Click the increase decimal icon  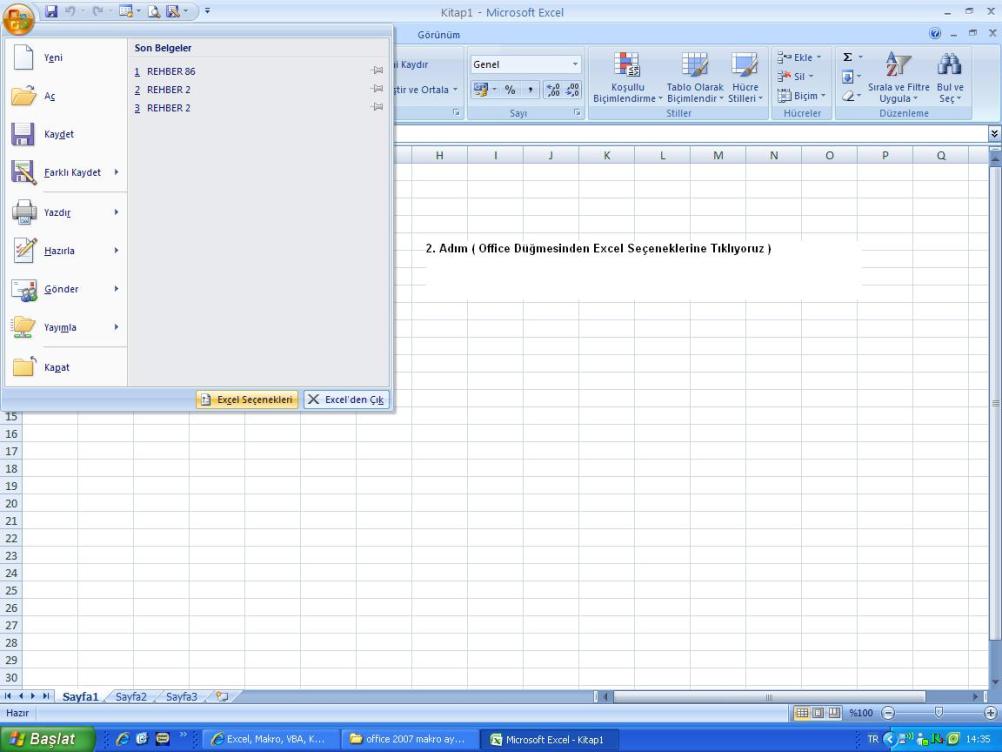tap(553, 90)
